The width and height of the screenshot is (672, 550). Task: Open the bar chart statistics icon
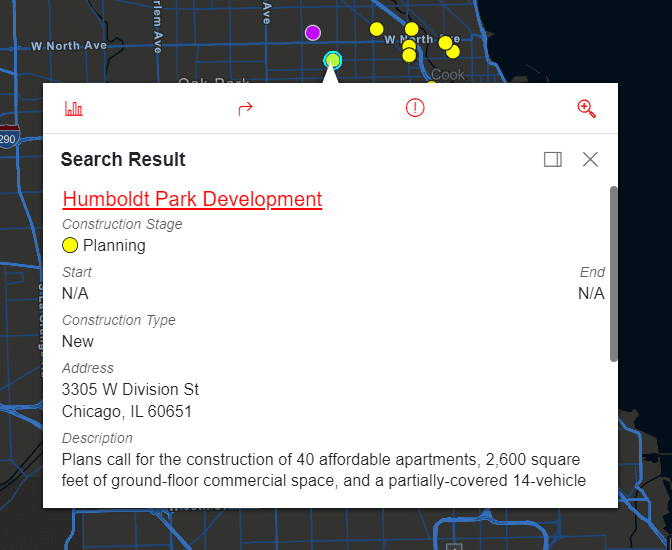point(74,109)
